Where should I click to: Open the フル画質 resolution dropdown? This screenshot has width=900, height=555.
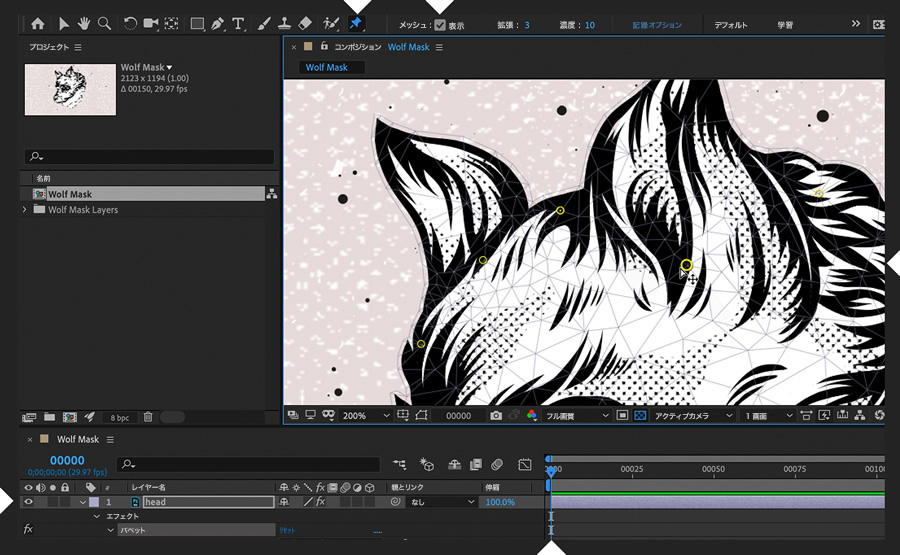click(x=576, y=415)
